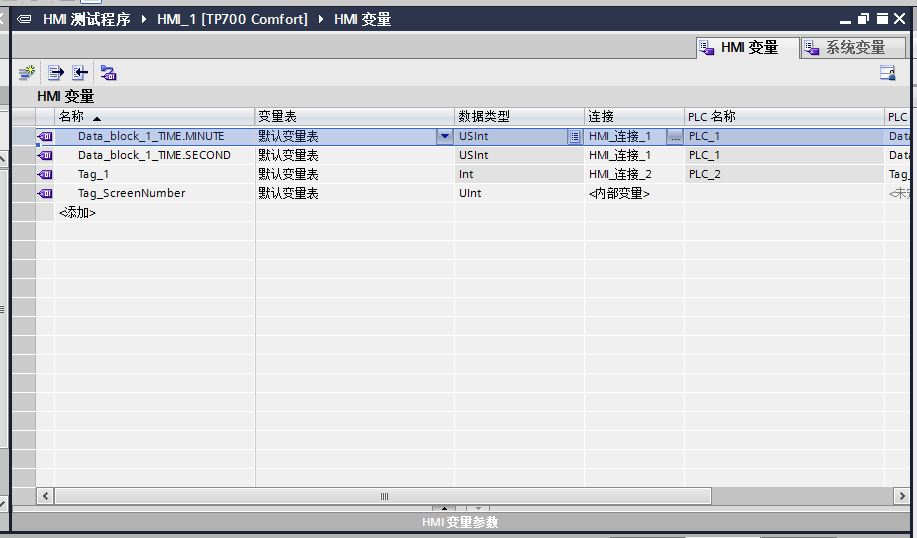The height and width of the screenshot is (538, 917).
Task: Click tag icon of Data_block_1_TIME.SECOND row
Action: [46, 156]
